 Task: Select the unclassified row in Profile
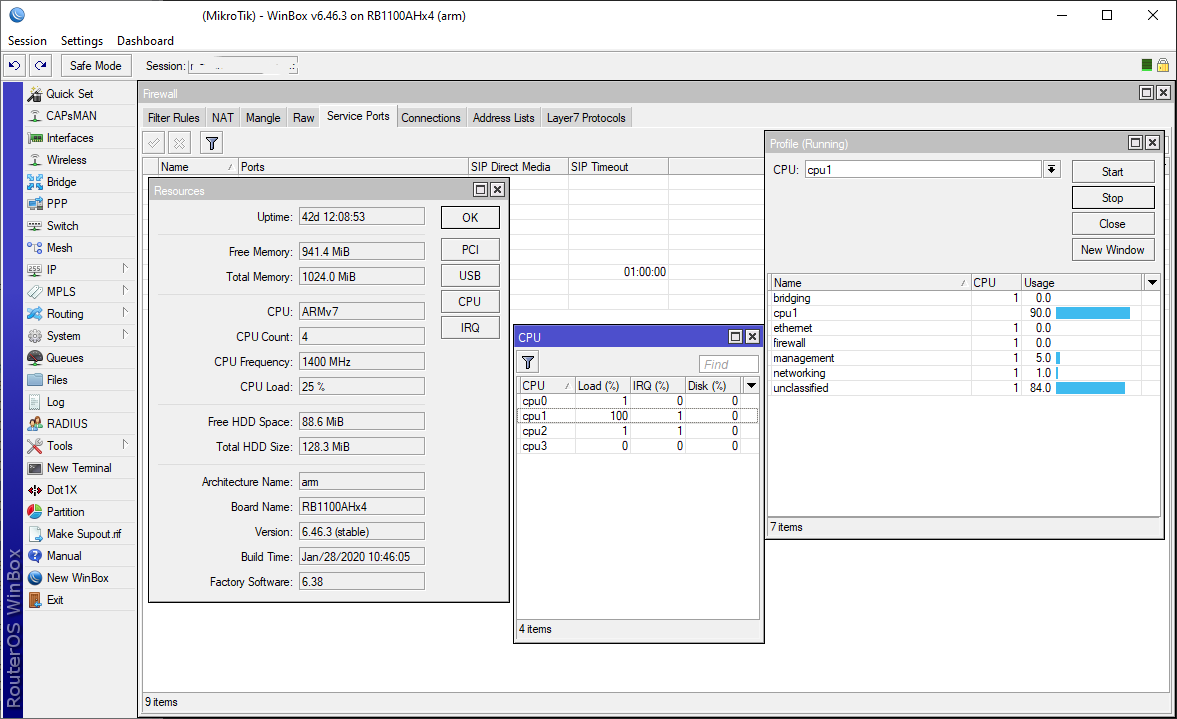coord(965,388)
